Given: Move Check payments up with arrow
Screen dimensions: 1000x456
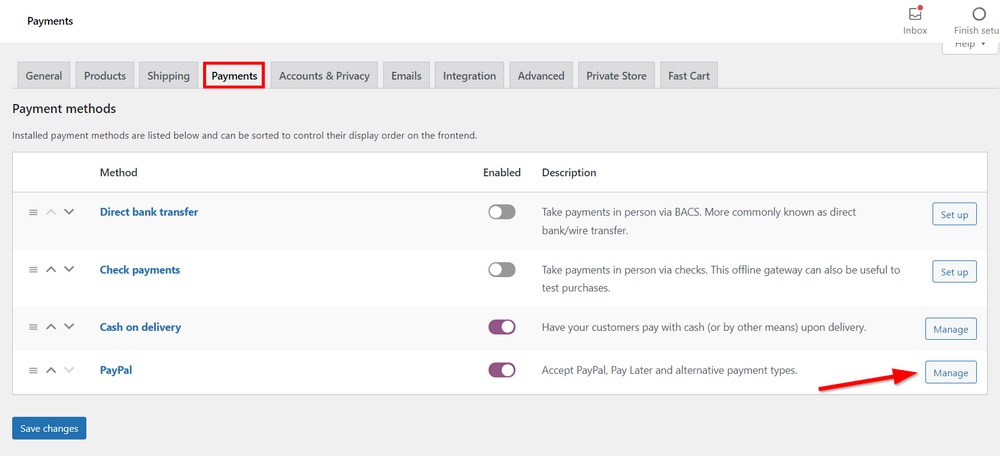Looking at the screenshot, I should [x=51, y=270].
